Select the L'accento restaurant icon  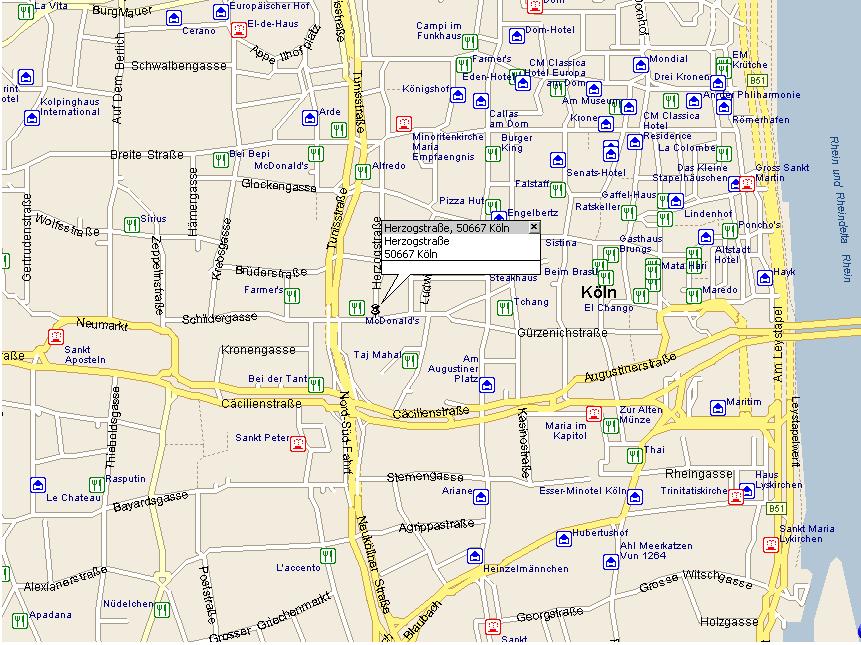(x=327, y=556)
